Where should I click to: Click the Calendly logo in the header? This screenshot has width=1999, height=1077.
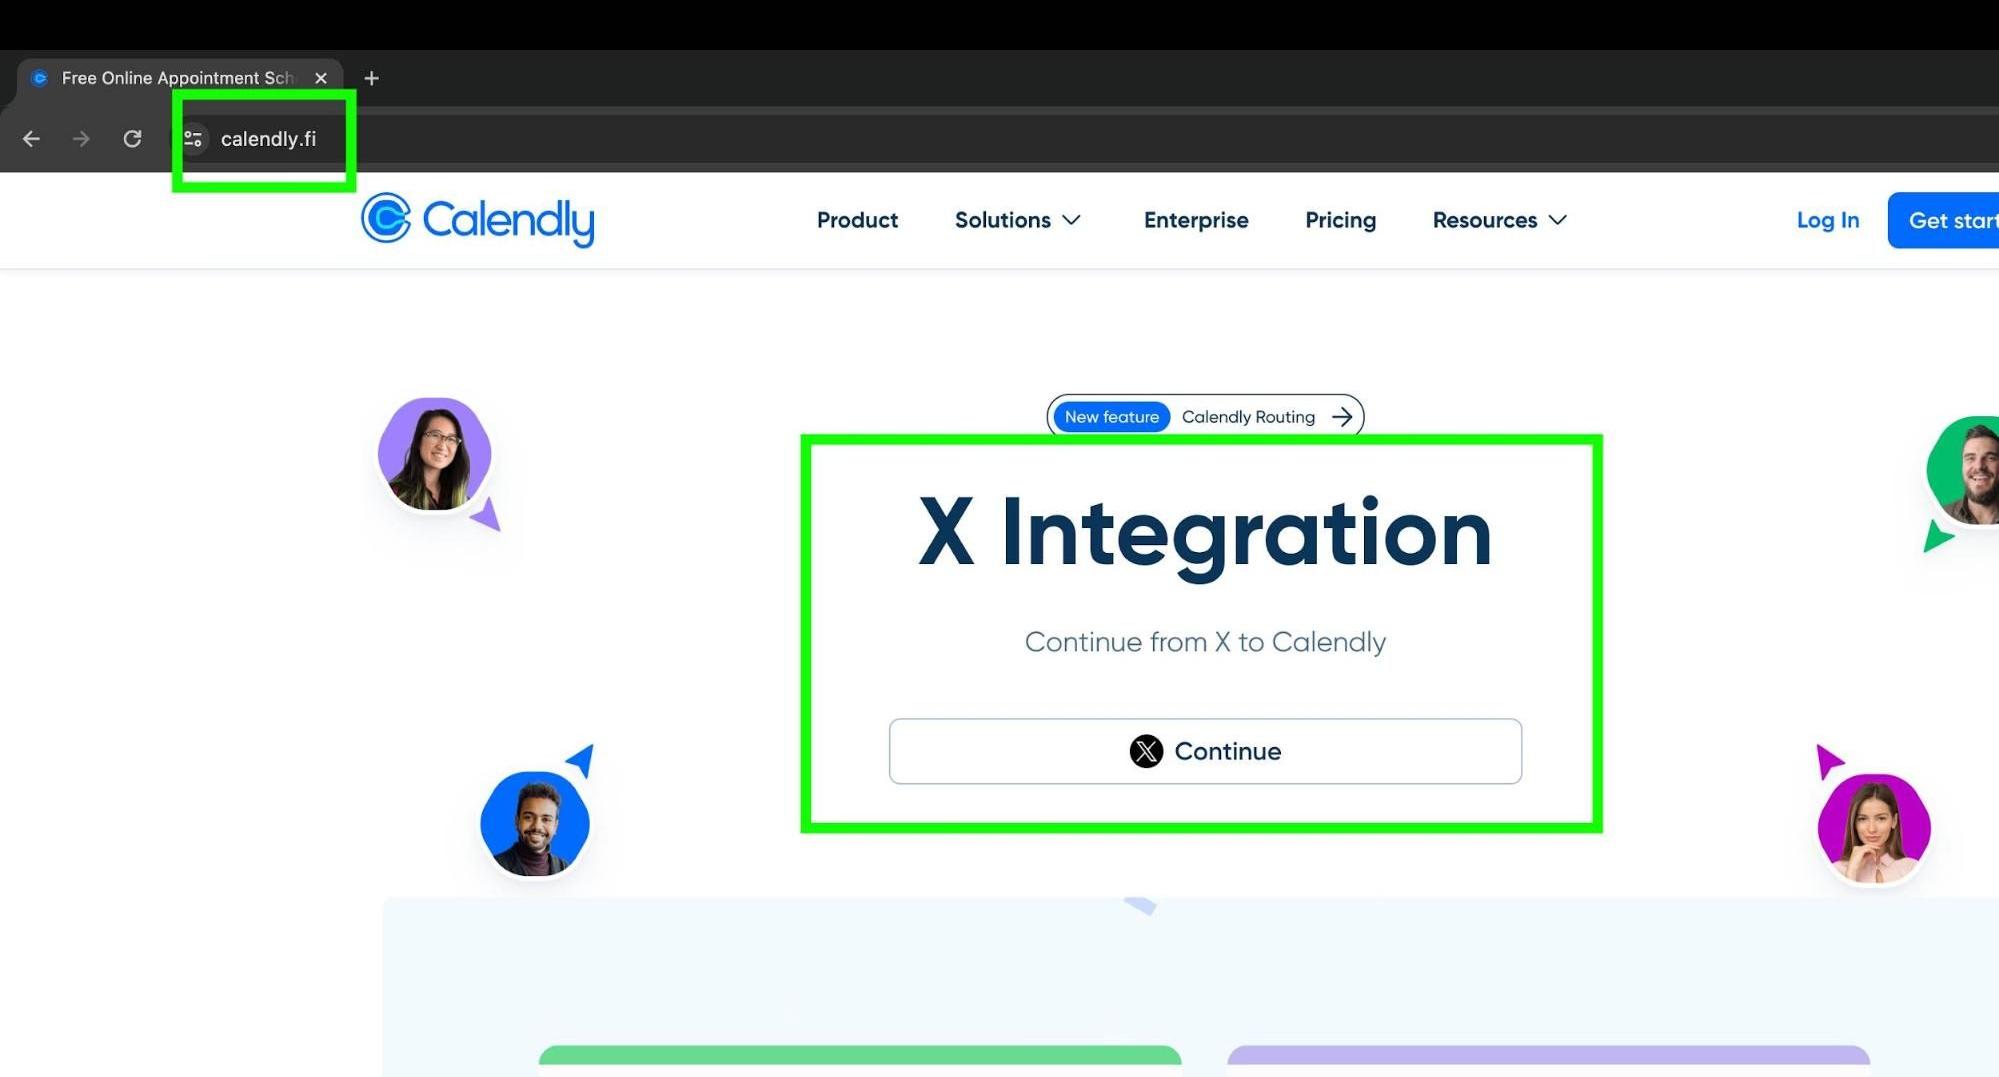[x=478, y=220]
